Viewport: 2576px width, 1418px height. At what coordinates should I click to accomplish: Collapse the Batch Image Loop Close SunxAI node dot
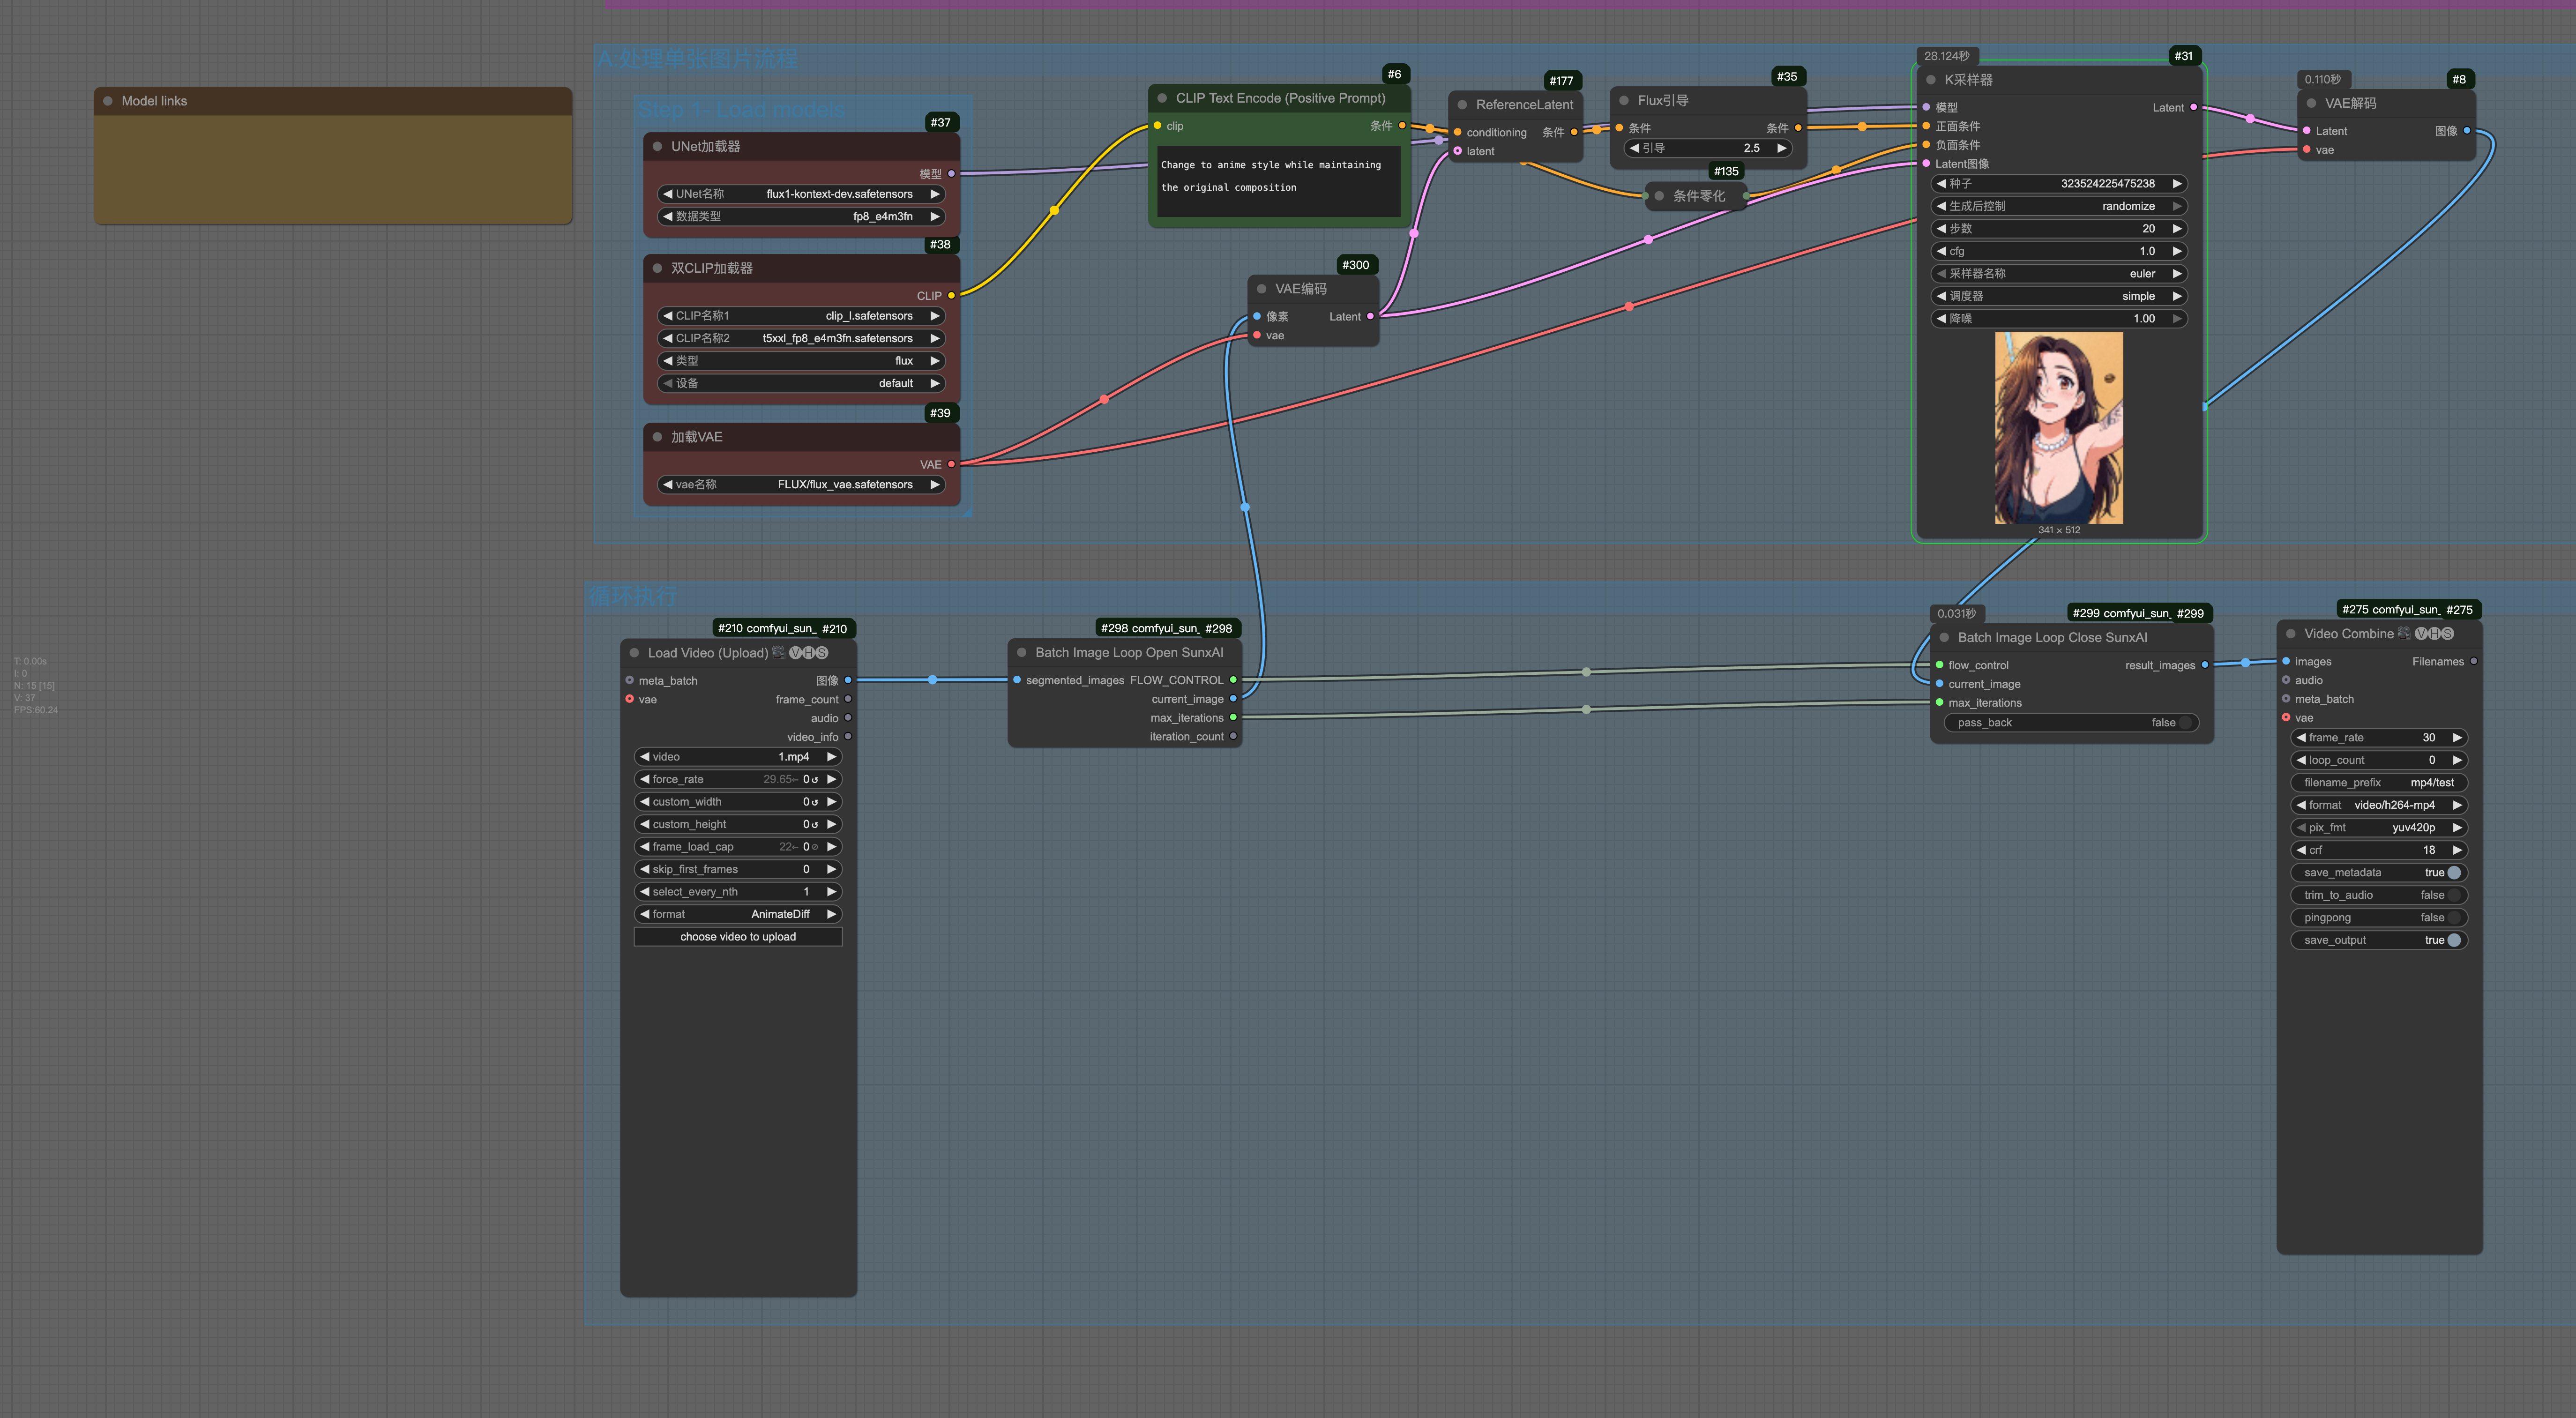(x=1944, y=637)
